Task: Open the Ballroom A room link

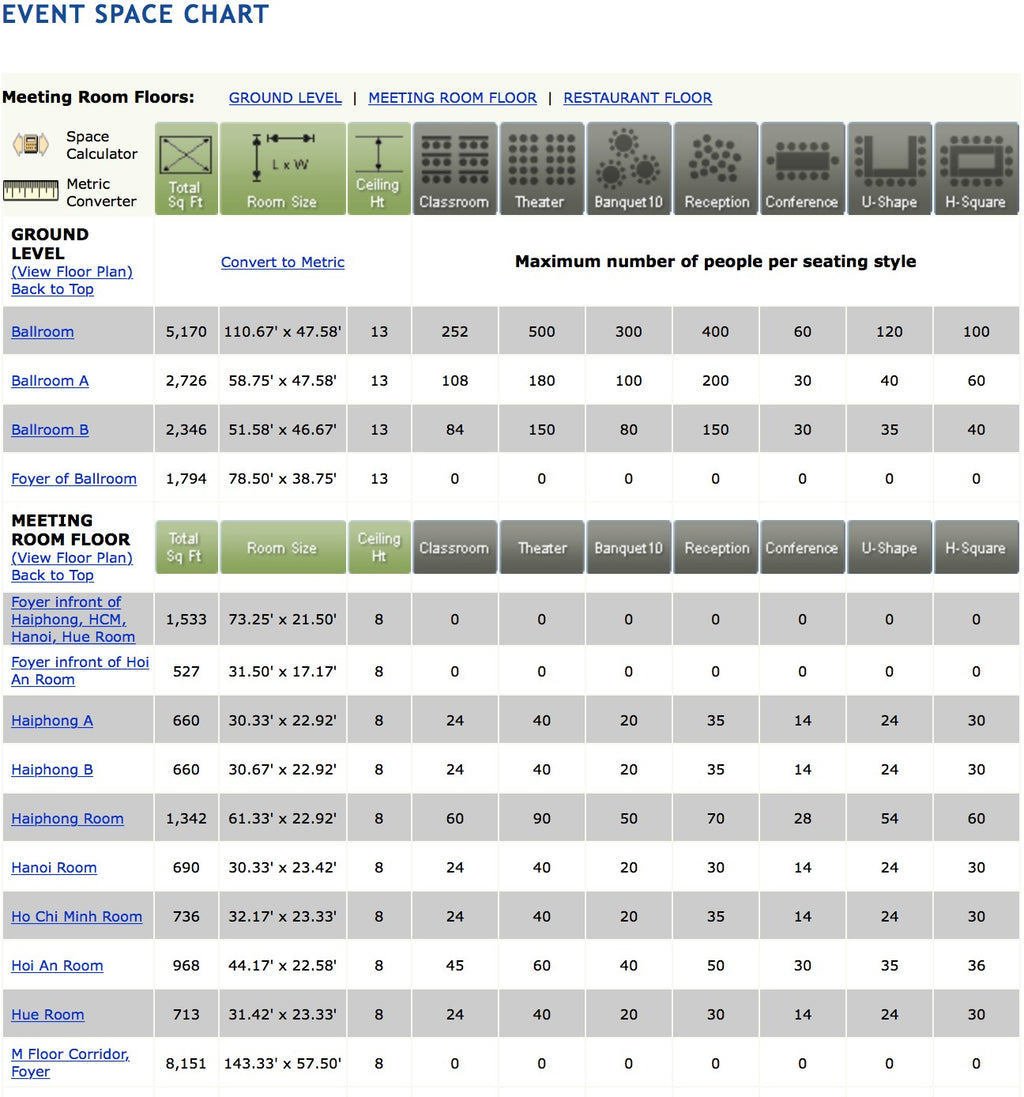Action: click(x=50, y=381)
